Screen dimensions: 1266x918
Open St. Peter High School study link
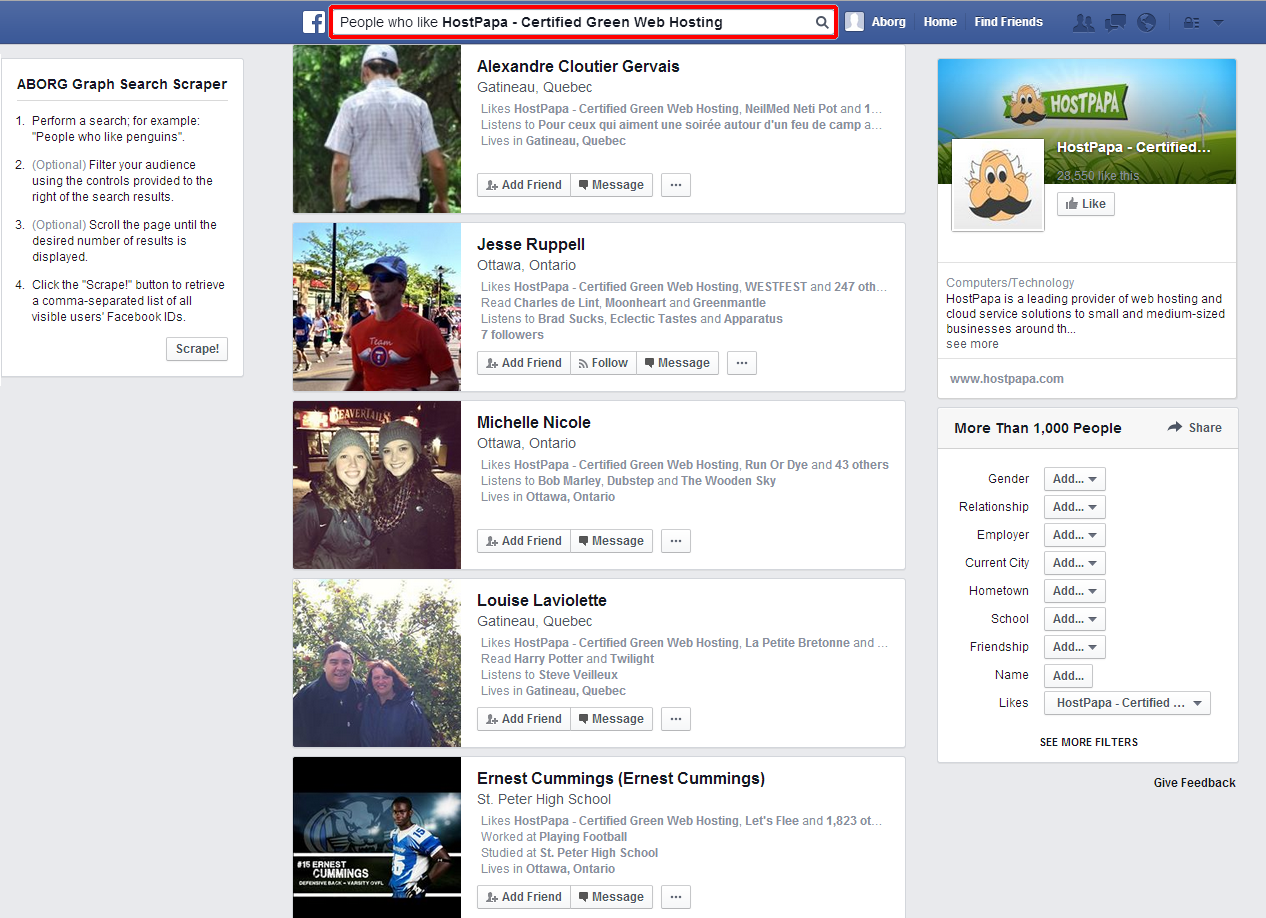tap(599, 853)
